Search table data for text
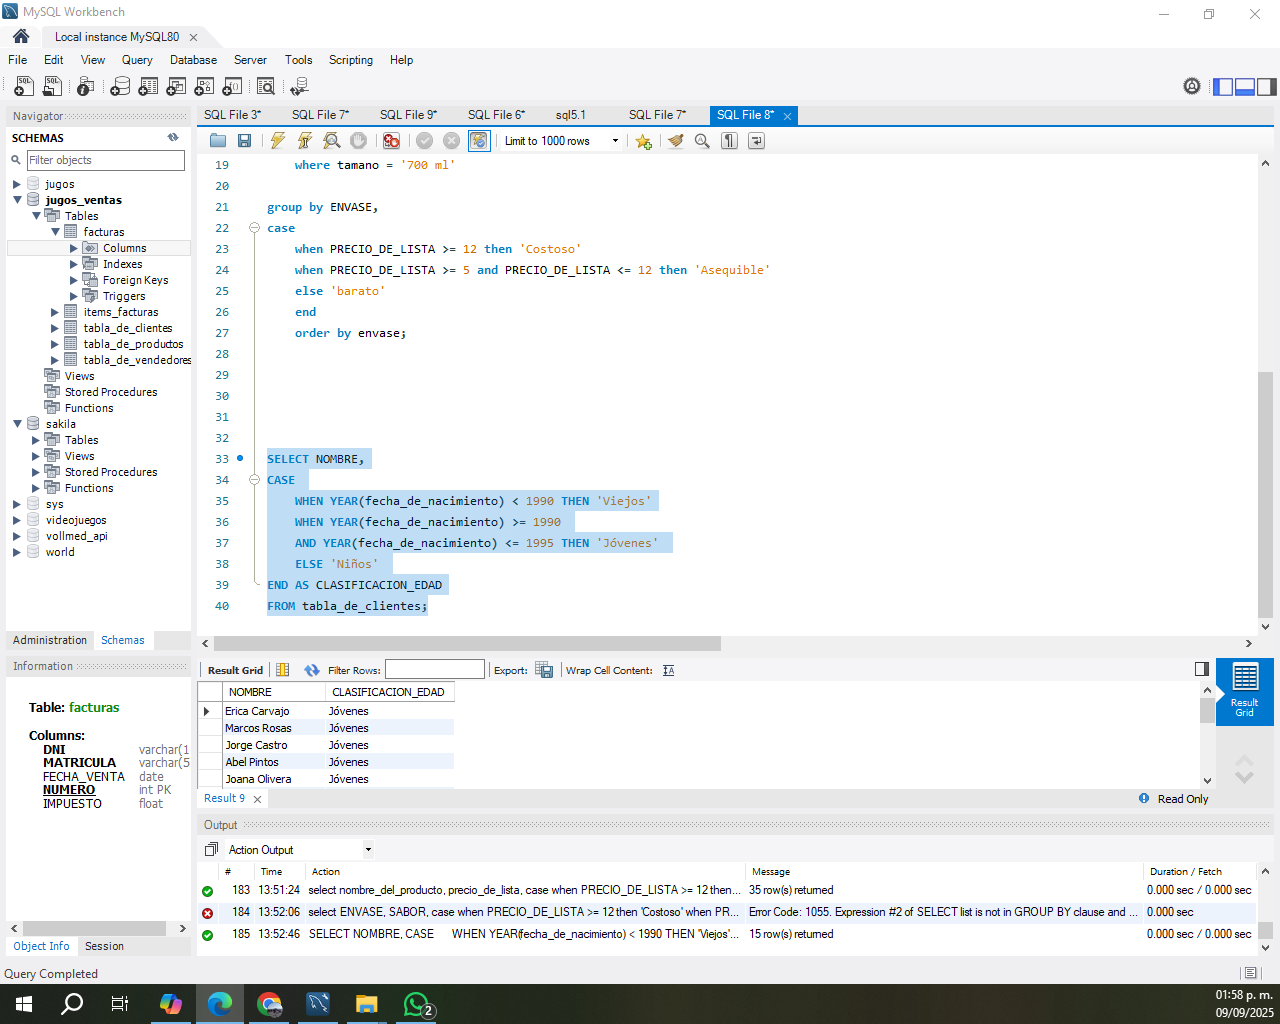Screen dimensions: 1280x1024 pyautogui.click(x=266, y=87)
